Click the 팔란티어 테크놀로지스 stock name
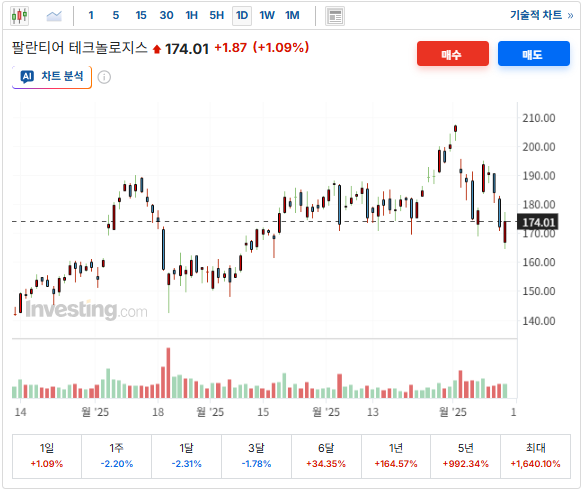The image size is (581, 491). (80, 48)
